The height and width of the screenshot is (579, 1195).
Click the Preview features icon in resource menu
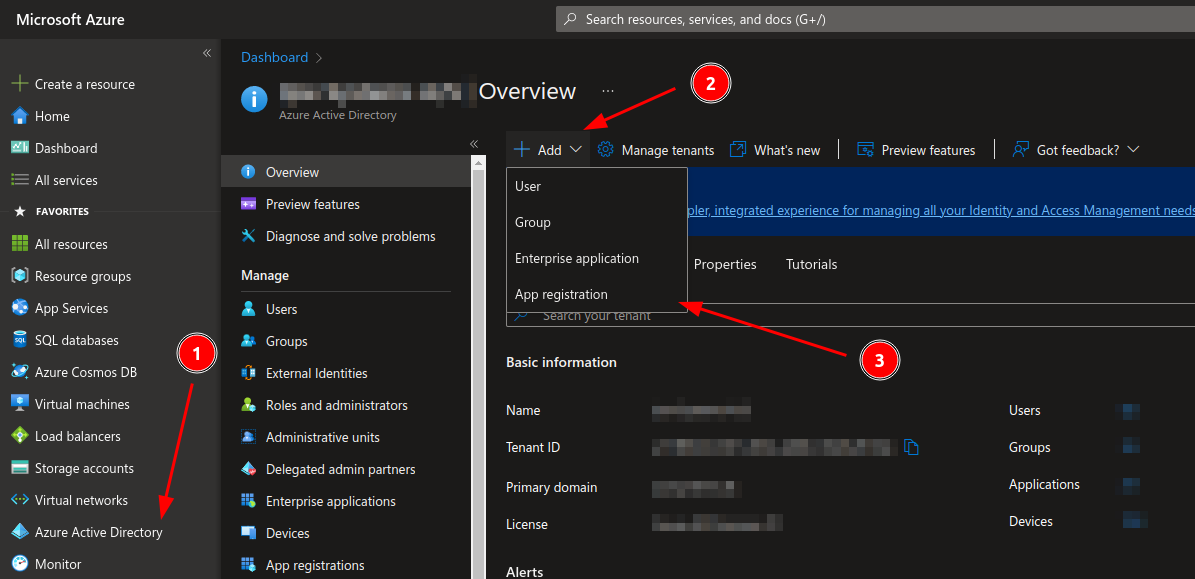(x=248, y=204)
